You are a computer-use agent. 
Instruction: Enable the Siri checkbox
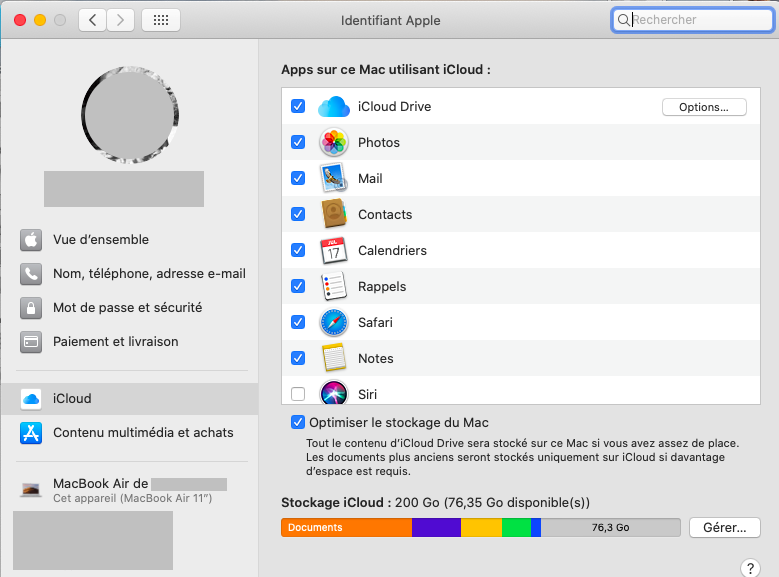pos(298,394)
